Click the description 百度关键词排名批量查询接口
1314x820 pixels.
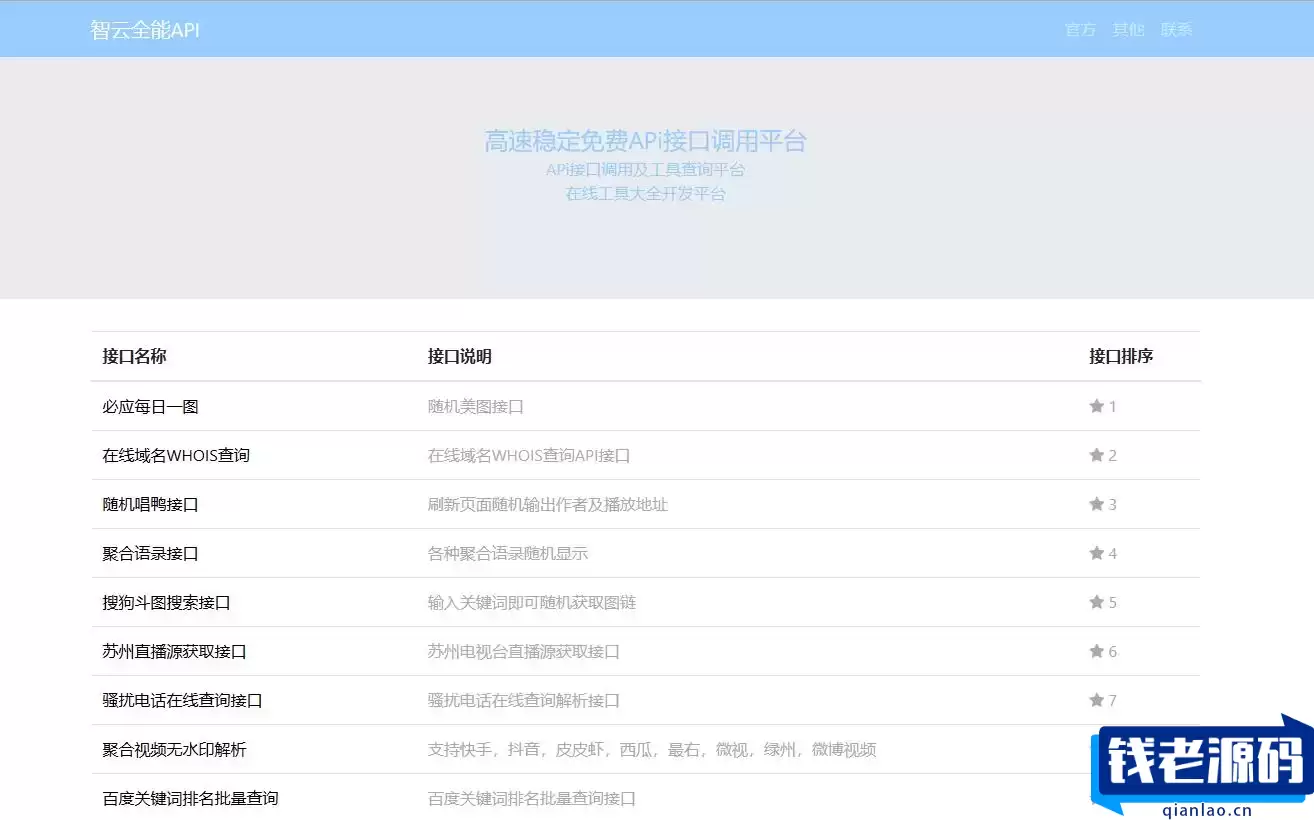[532, 799]
